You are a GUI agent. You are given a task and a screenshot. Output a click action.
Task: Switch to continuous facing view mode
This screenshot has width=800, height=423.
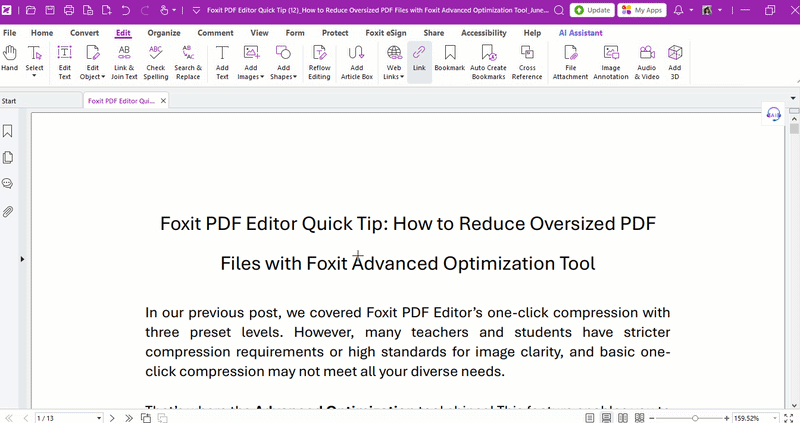click(639, 418)
